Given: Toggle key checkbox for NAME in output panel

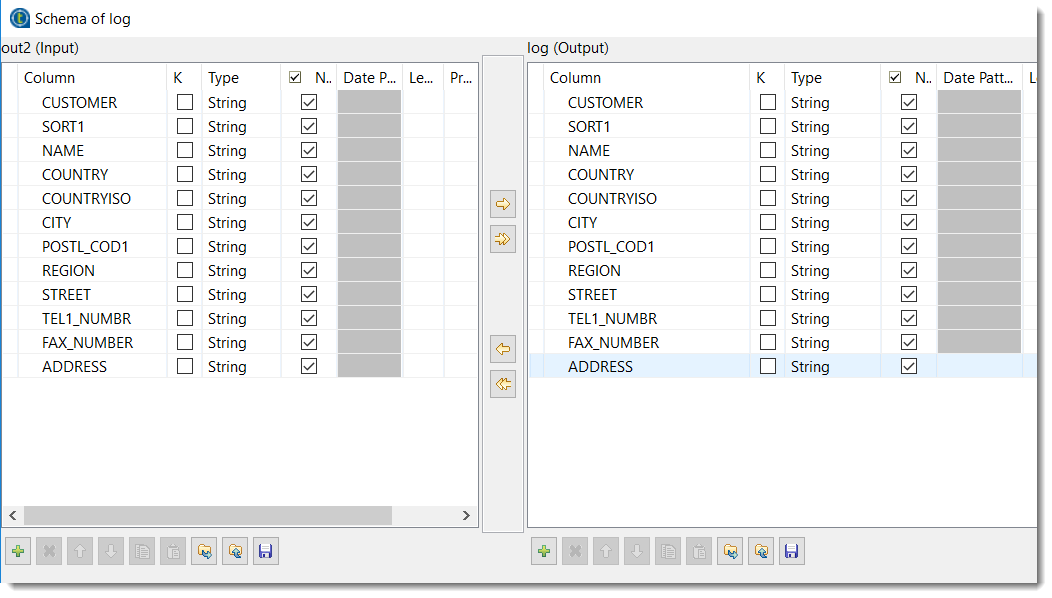Looking at the screenshot, I should pyautogui.click(x=768, y=150).
